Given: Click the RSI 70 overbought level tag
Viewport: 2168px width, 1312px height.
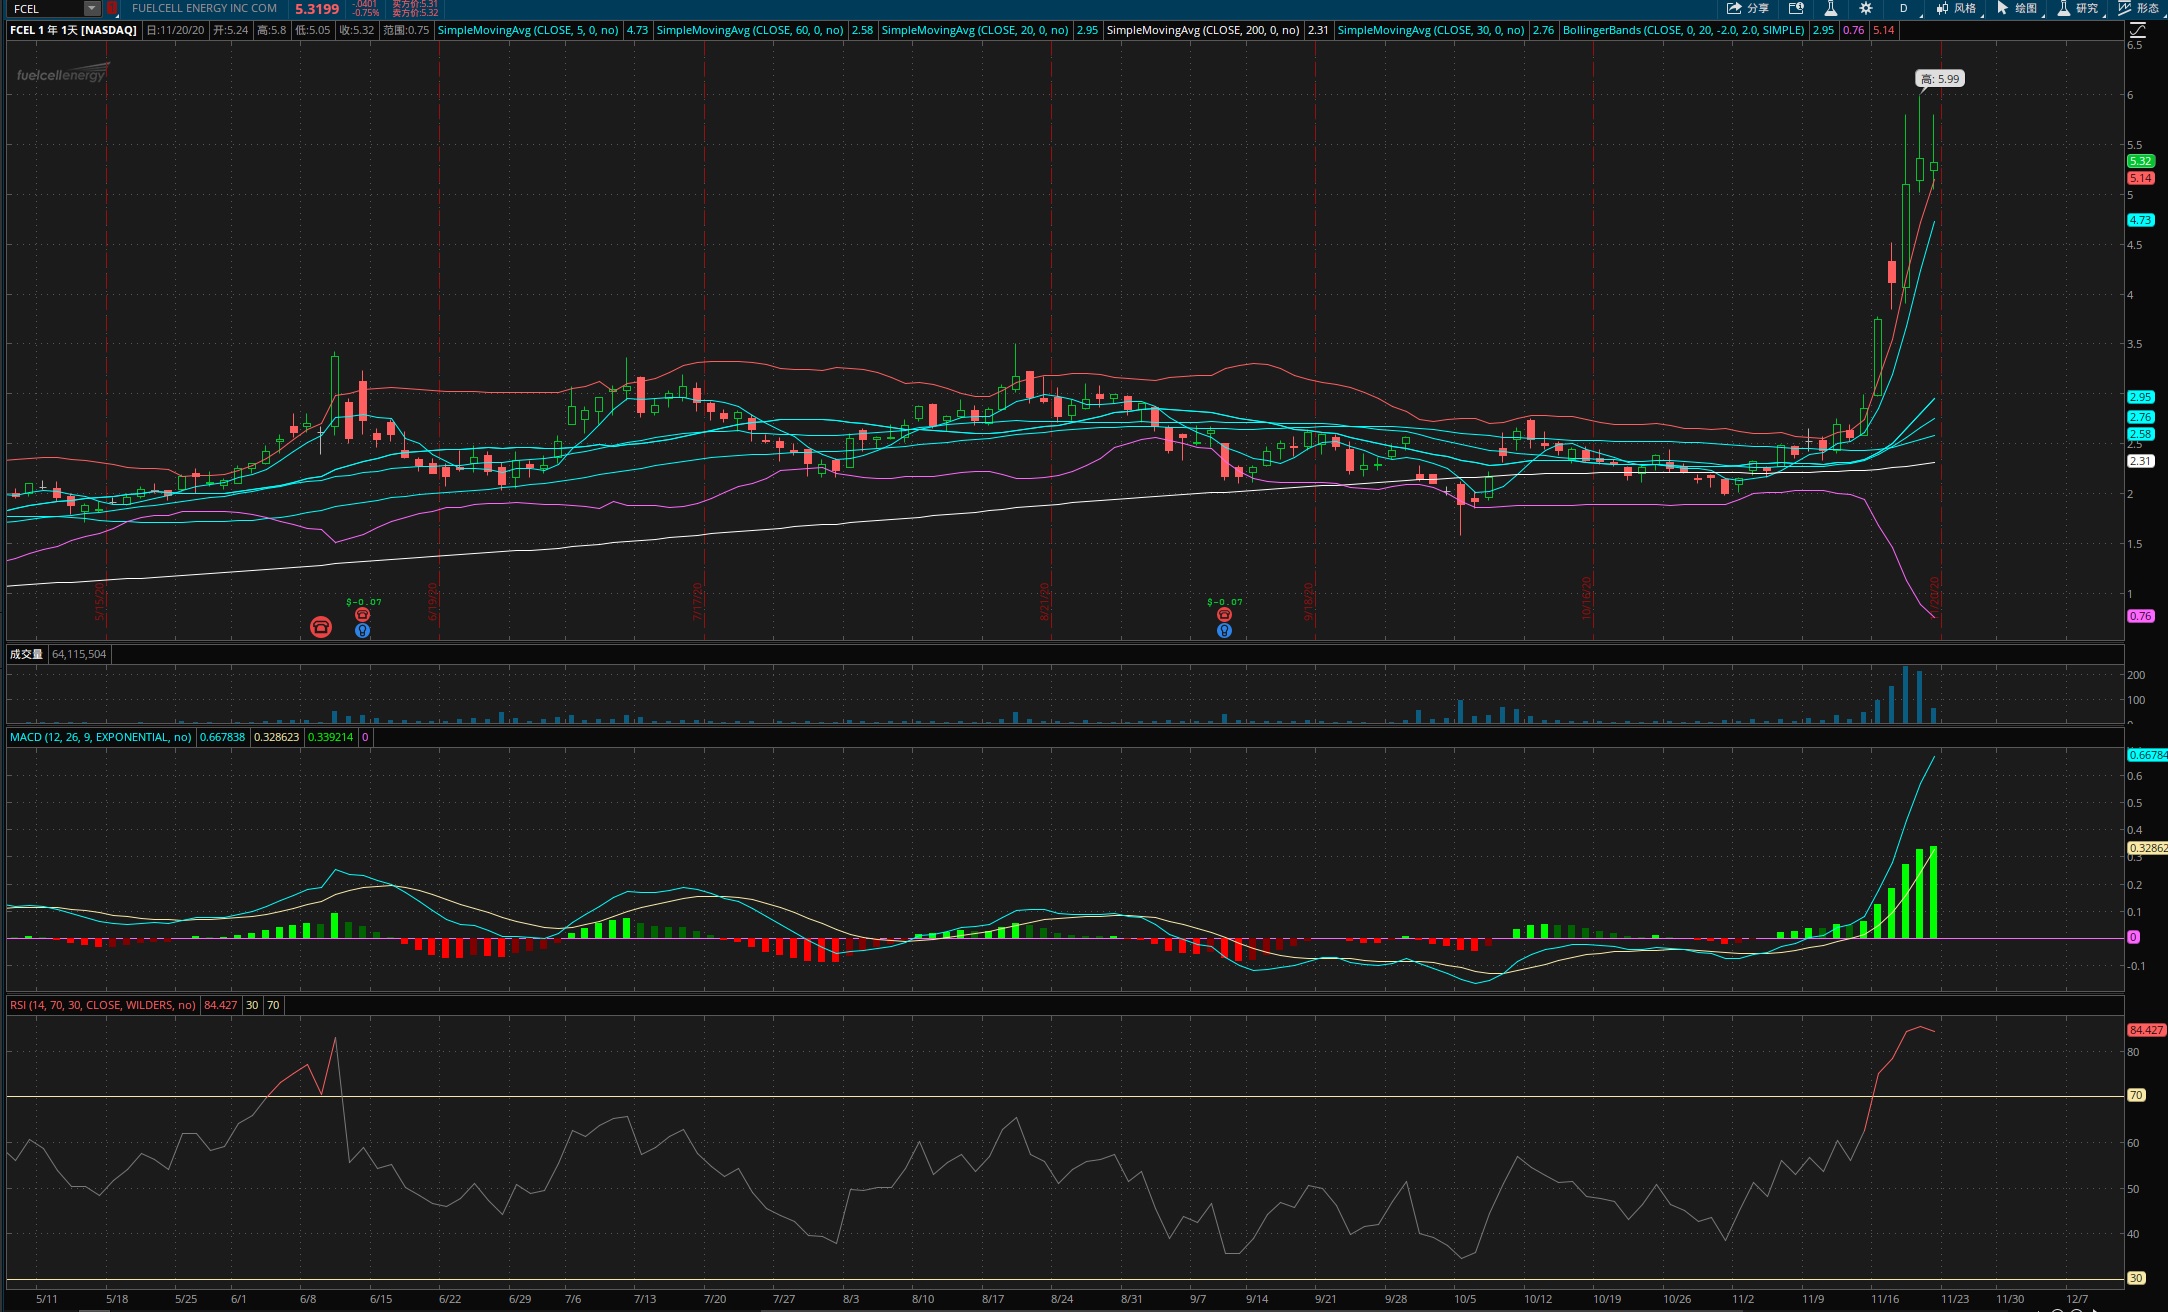Looking at the screenshot, I should click(x=2136, y=1095).
